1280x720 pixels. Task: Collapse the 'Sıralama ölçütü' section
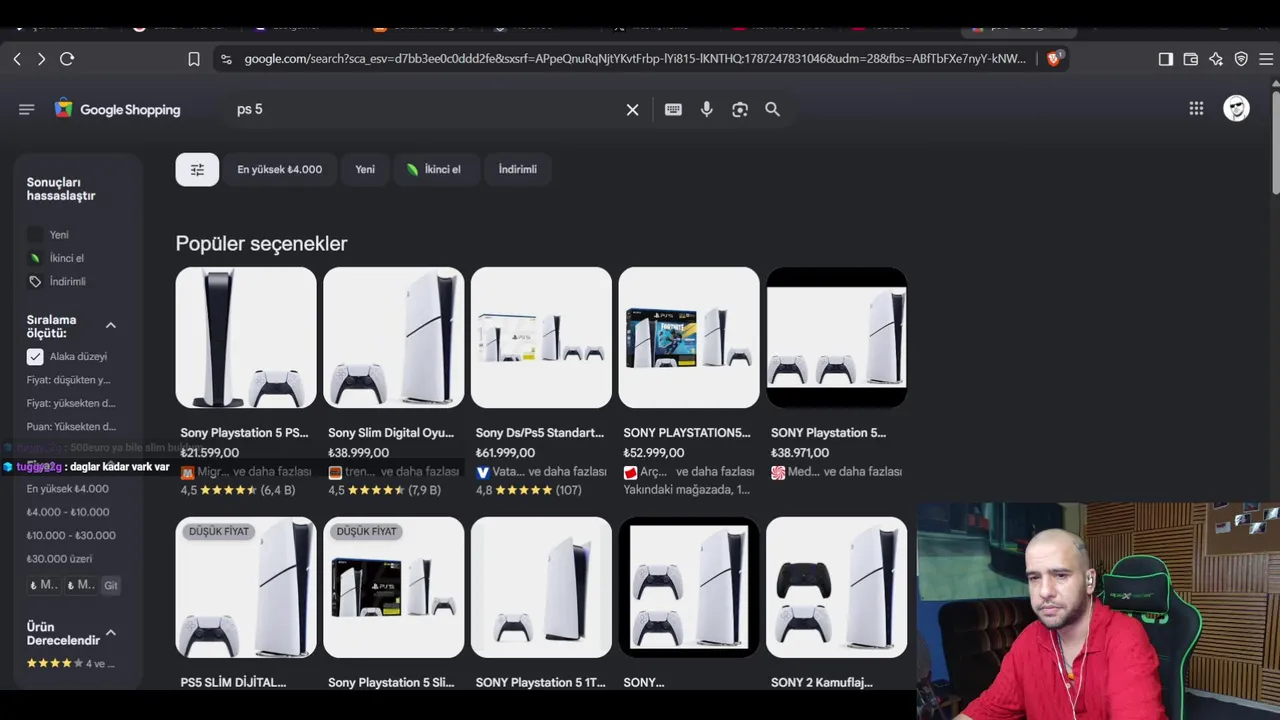[111, 326]
